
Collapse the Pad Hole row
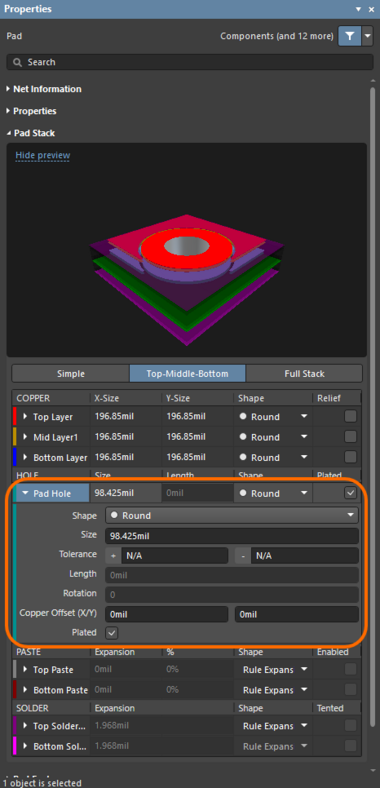pos(25,494)
